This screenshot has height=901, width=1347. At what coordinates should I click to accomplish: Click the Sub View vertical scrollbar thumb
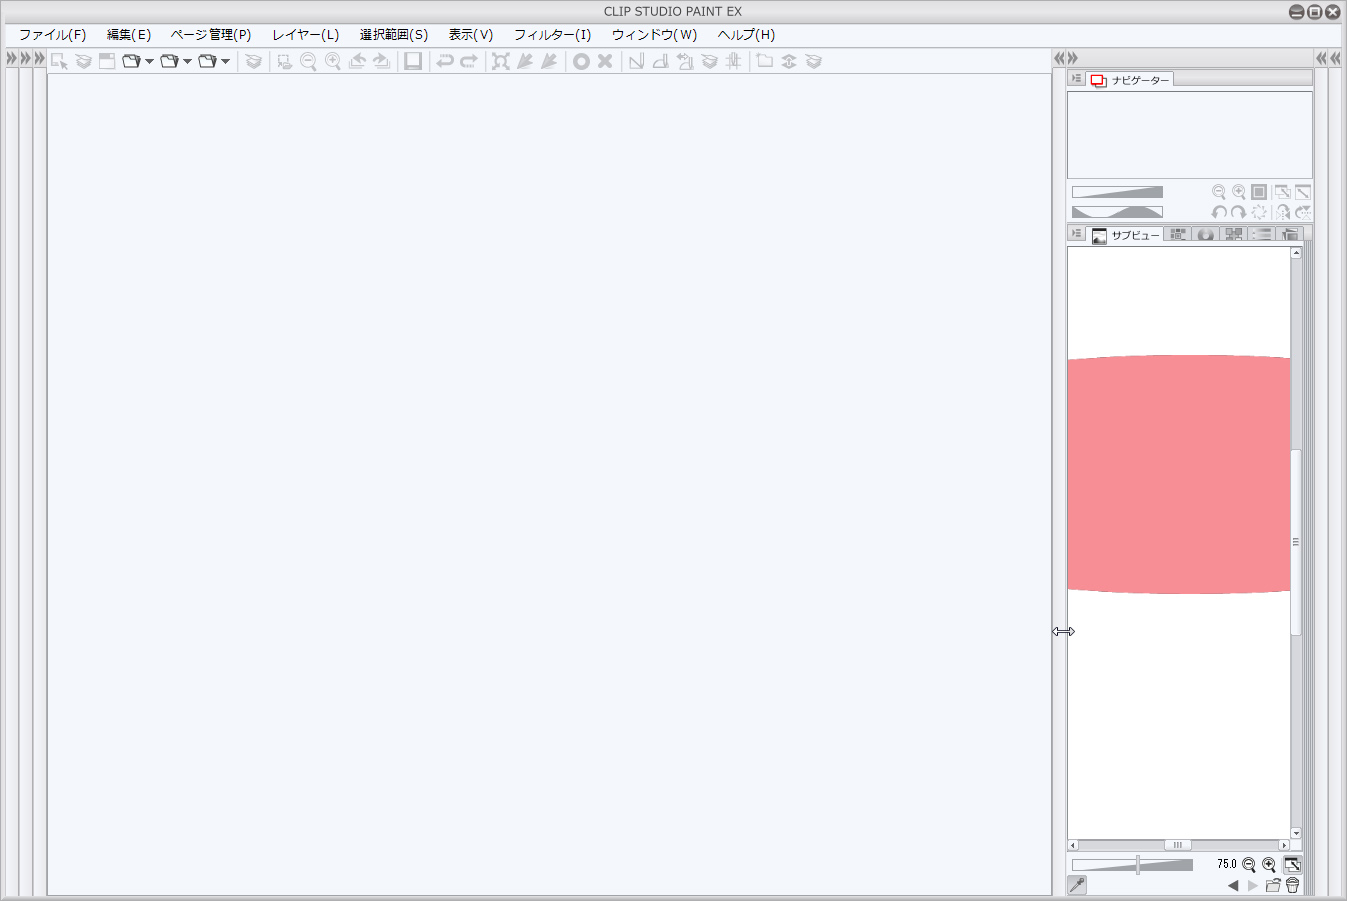(1296, 543)
